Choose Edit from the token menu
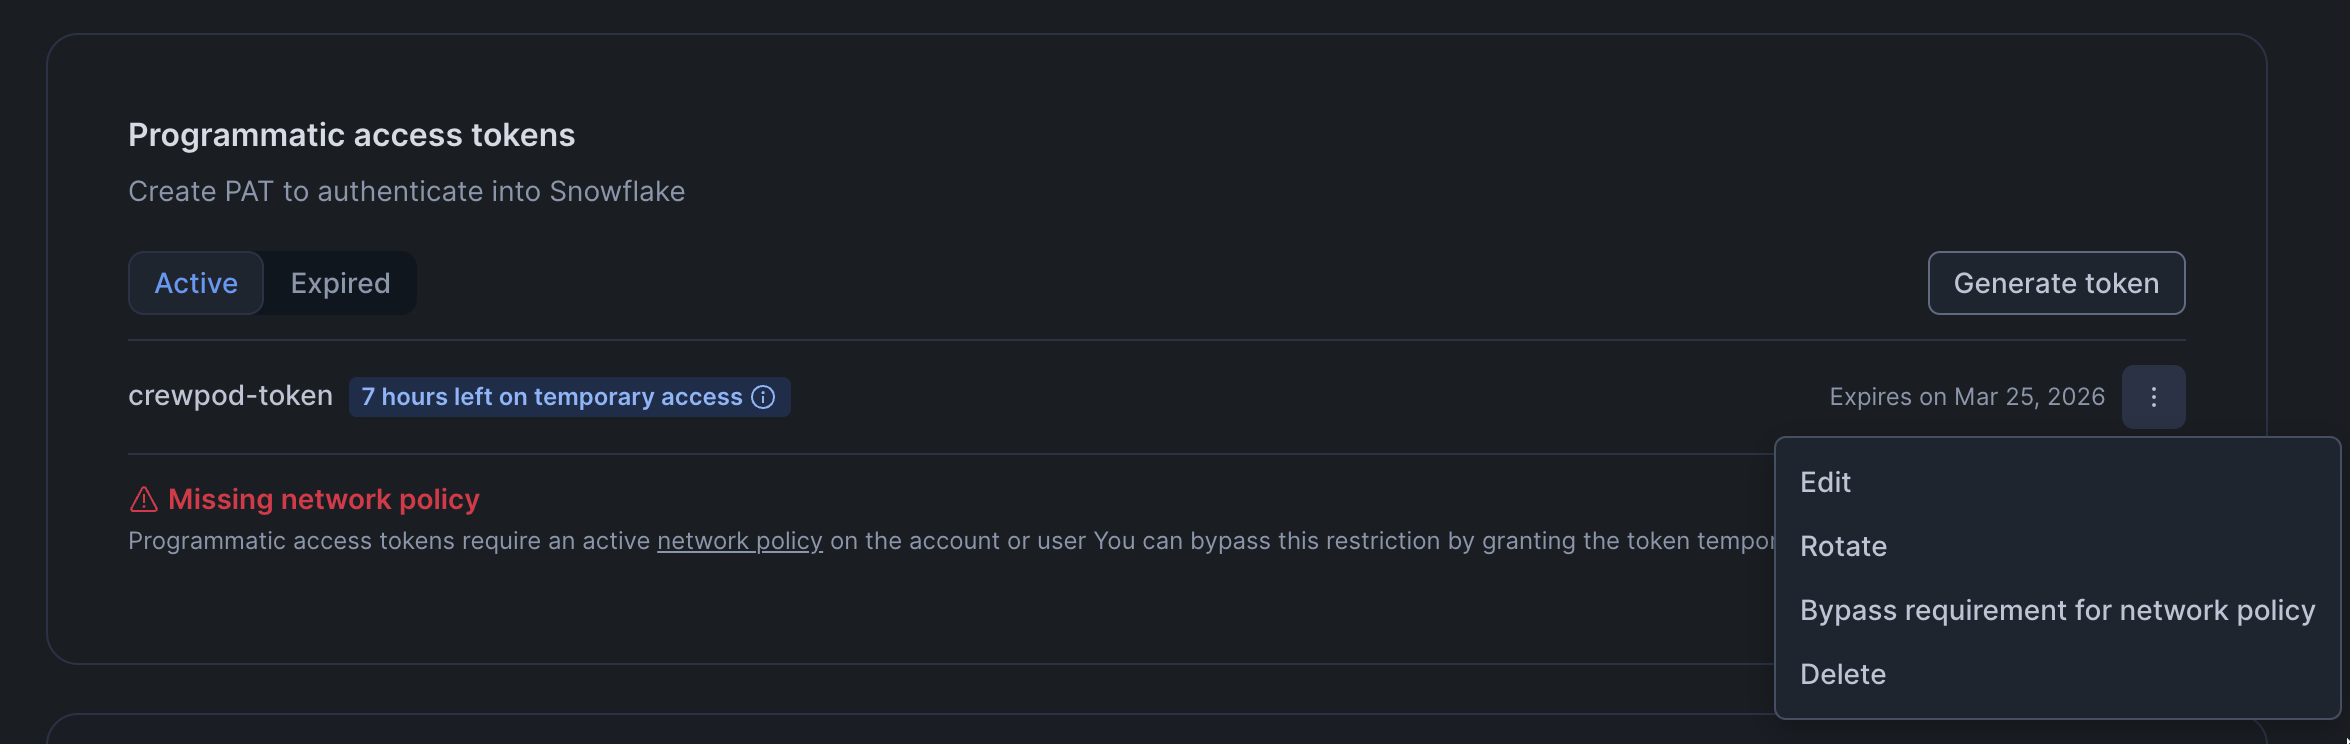Viewport: 2350px width, 744px height. [x=1825, y=482]
